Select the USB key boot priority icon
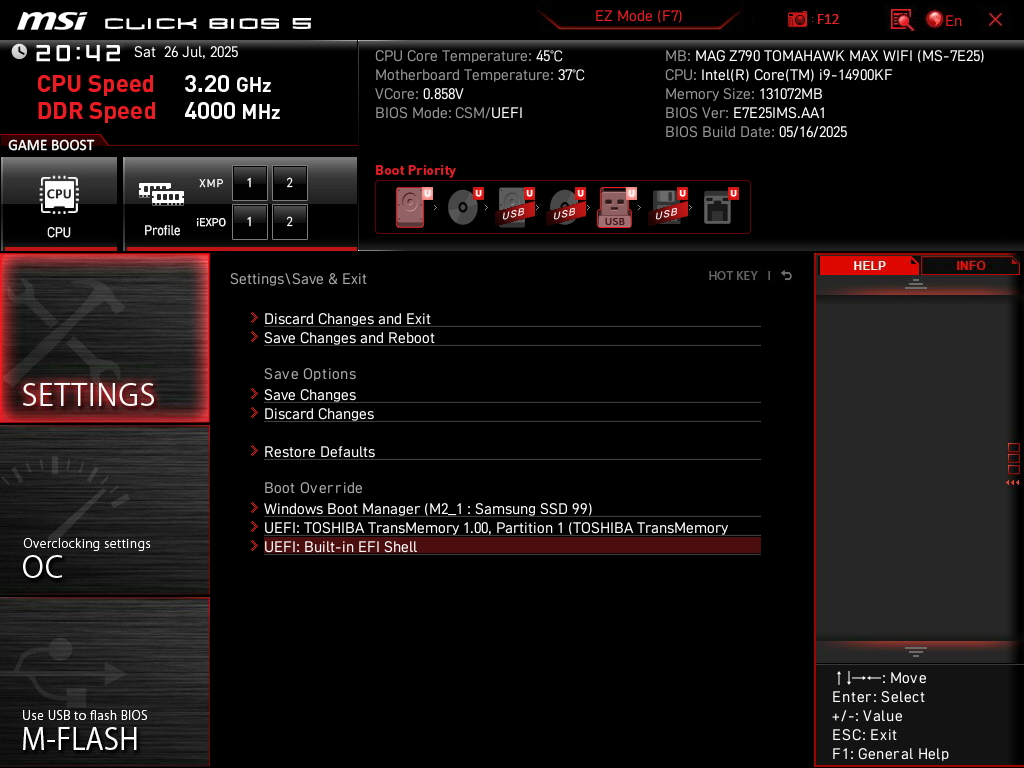1024x768 pixels. pos(616,207)
